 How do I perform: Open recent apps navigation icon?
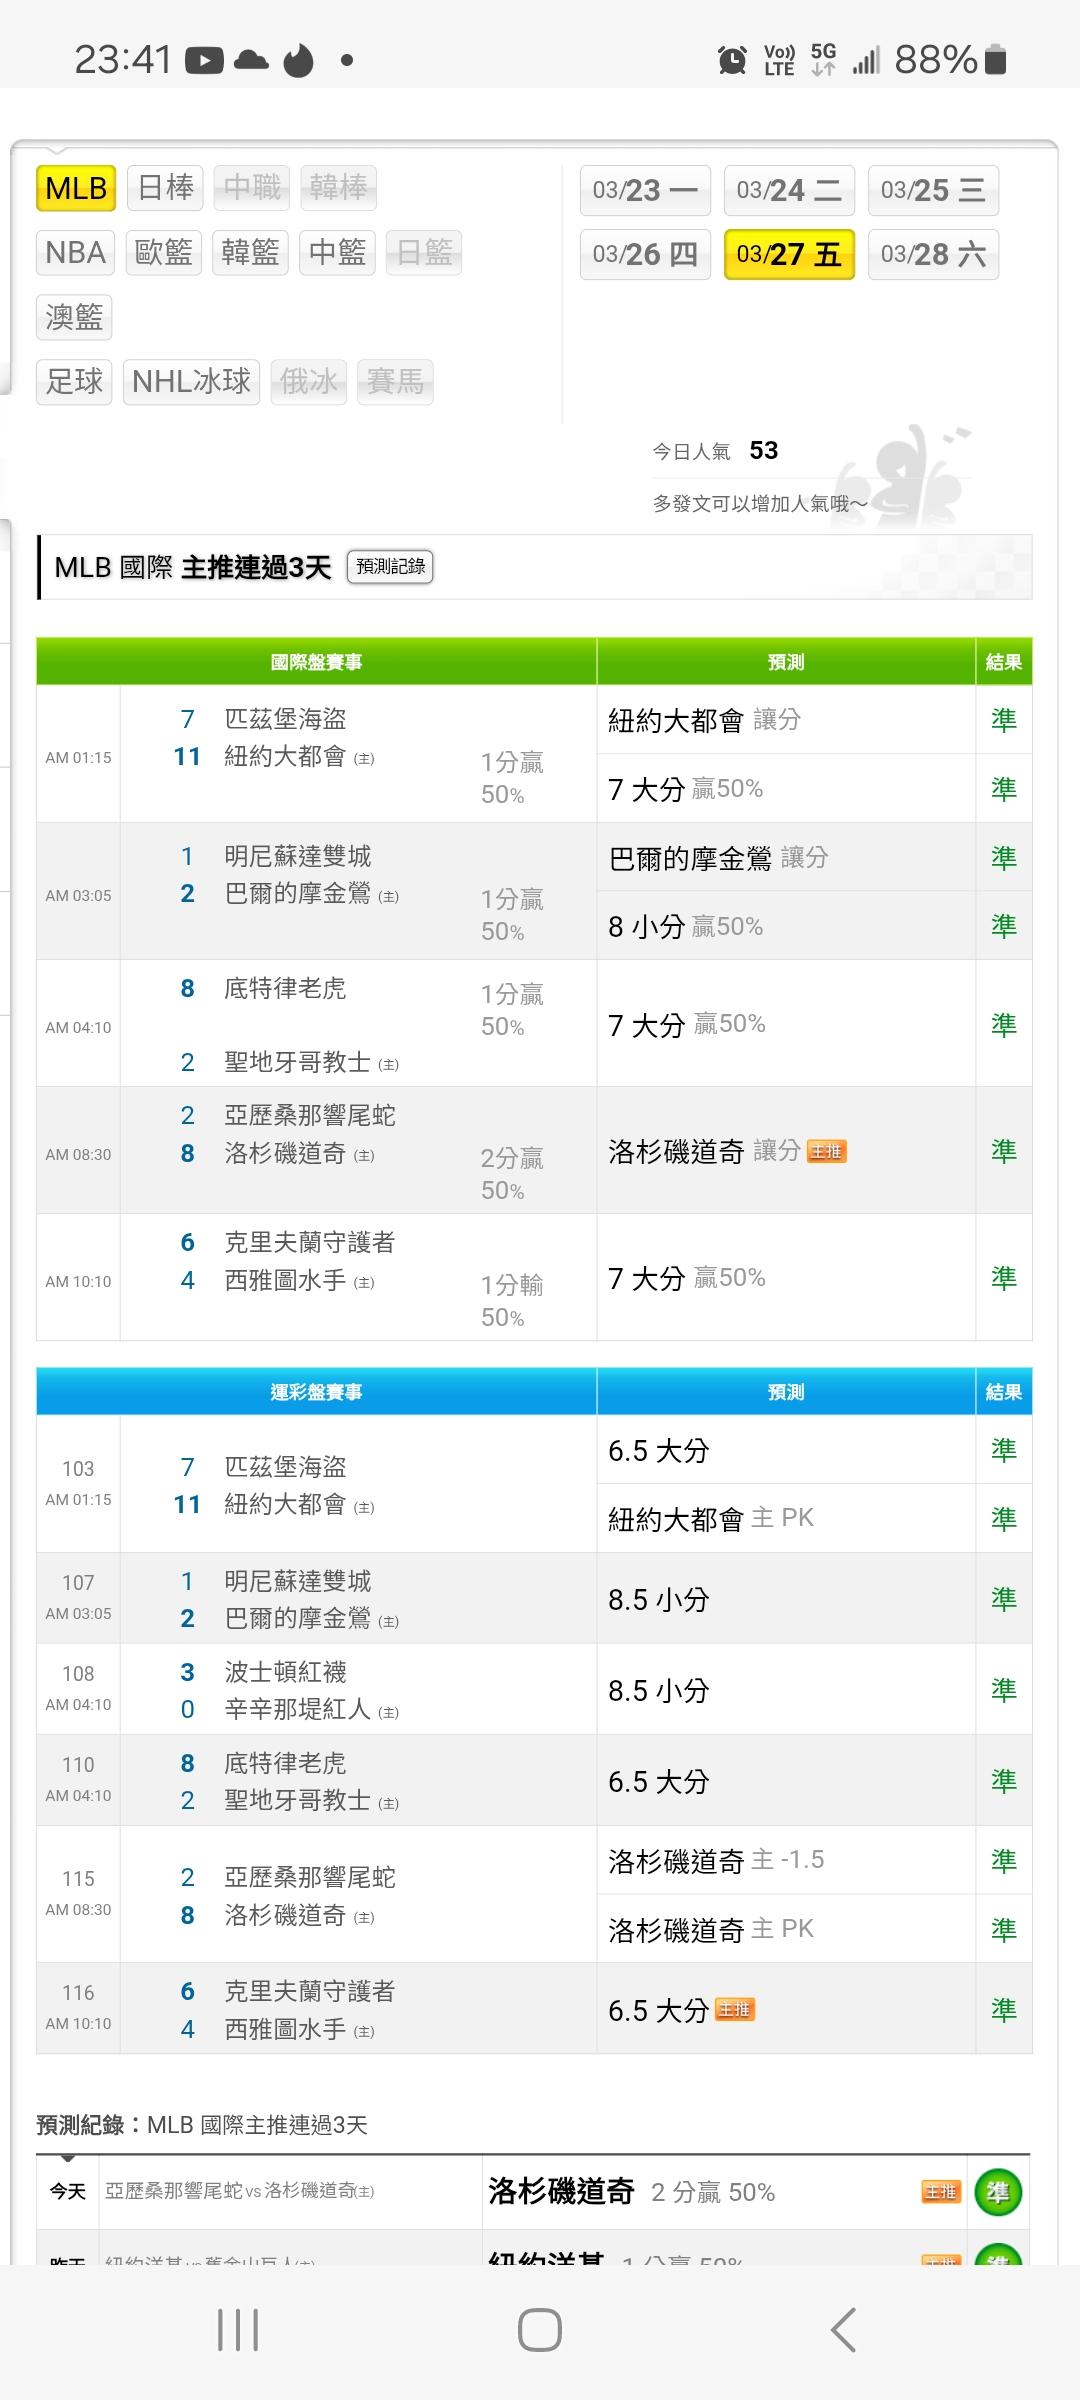(238, 2329)
